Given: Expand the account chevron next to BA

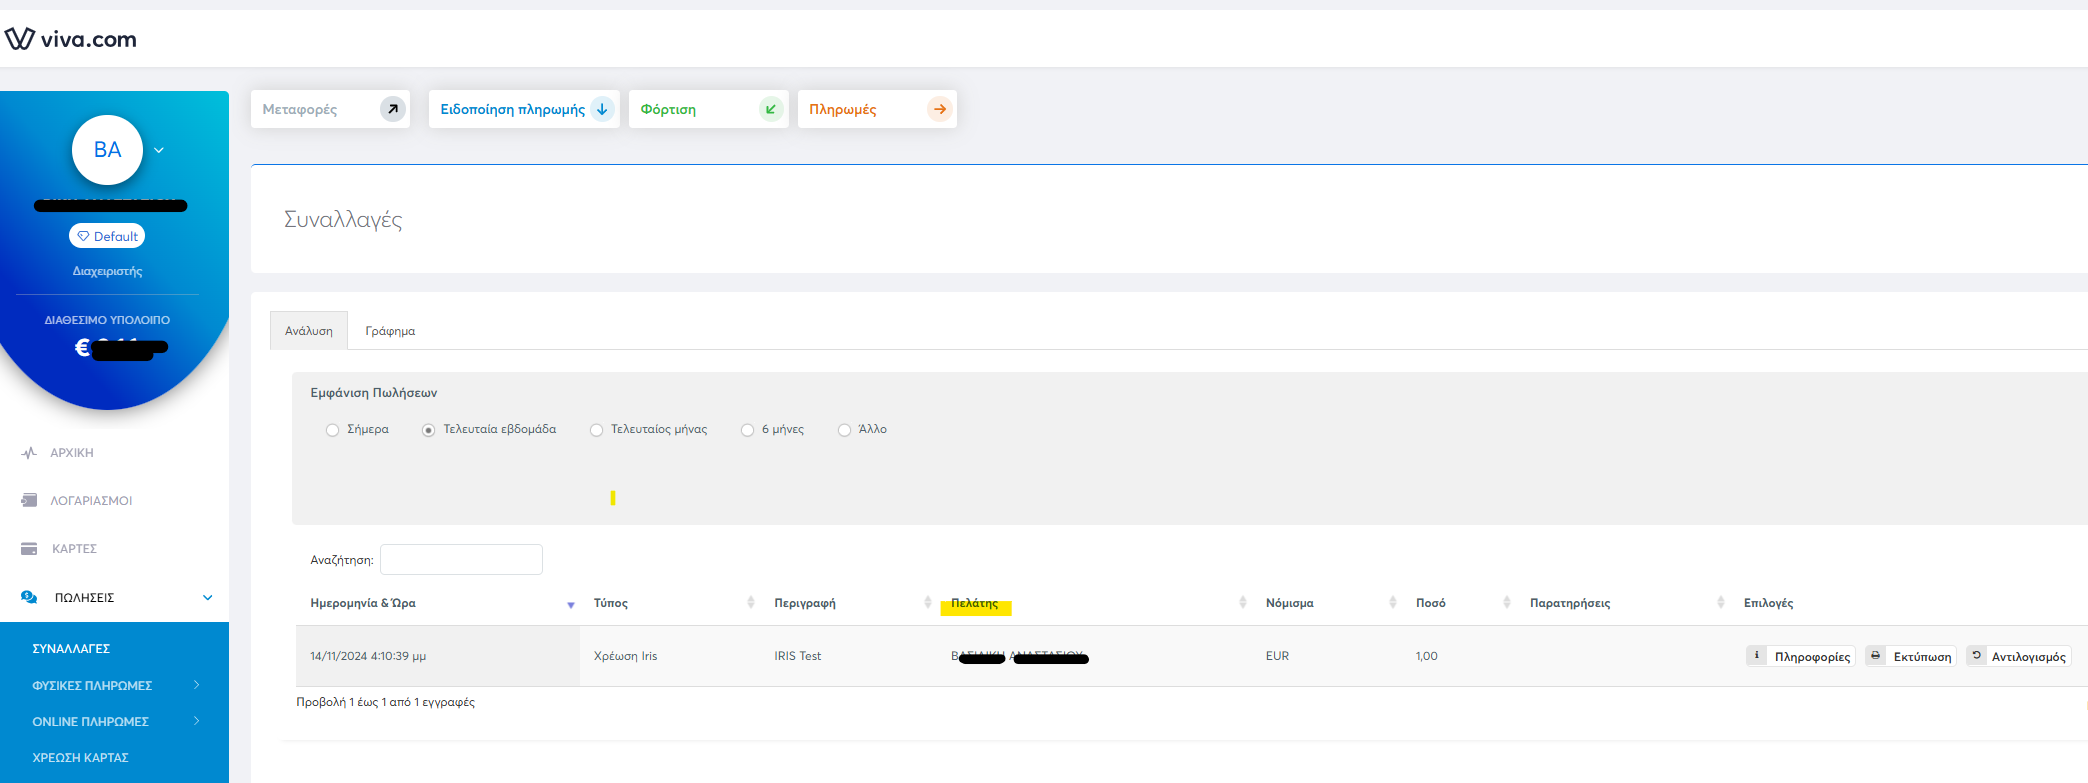Looking at the screenshot, I should pyautogui.click(x=159, y=150).
